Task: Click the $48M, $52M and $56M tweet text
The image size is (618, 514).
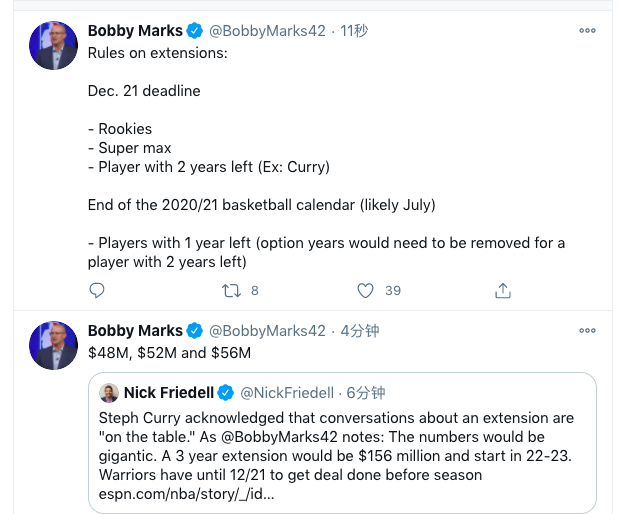Action: 169,353
